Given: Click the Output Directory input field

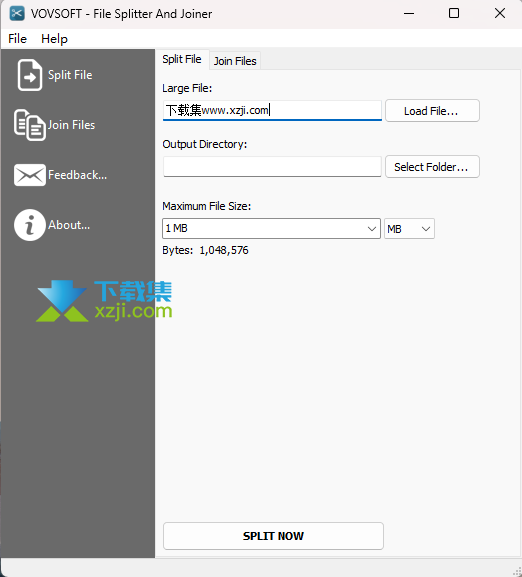Looking at the screenshot, I should 272,167.
